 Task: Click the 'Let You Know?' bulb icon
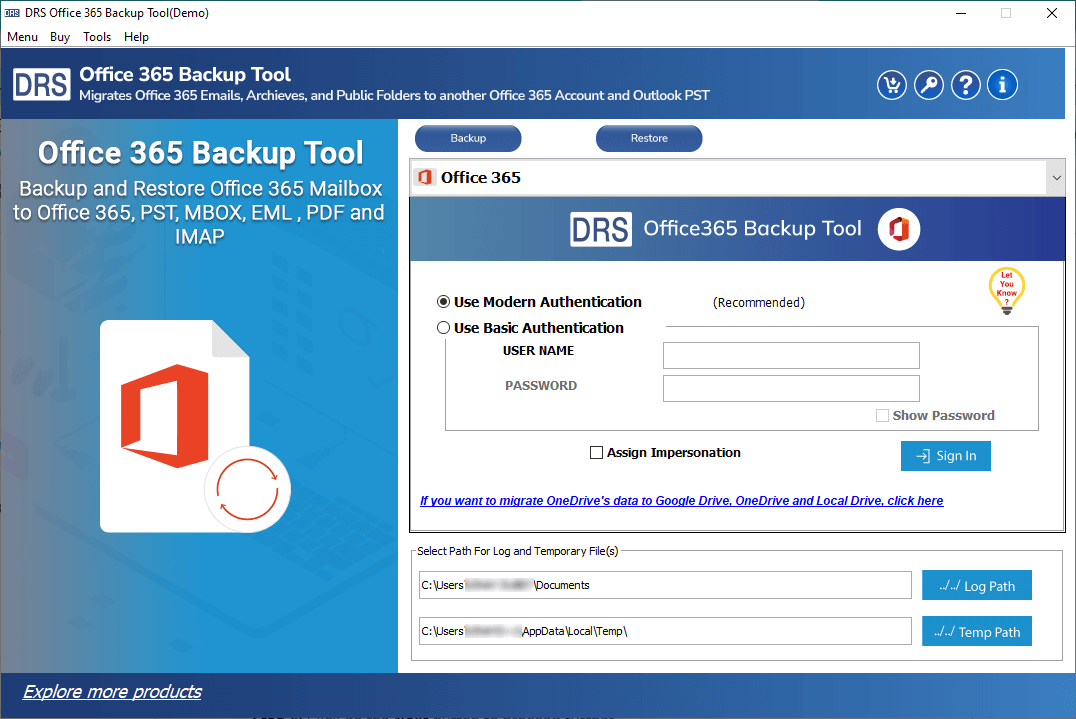1006,290
